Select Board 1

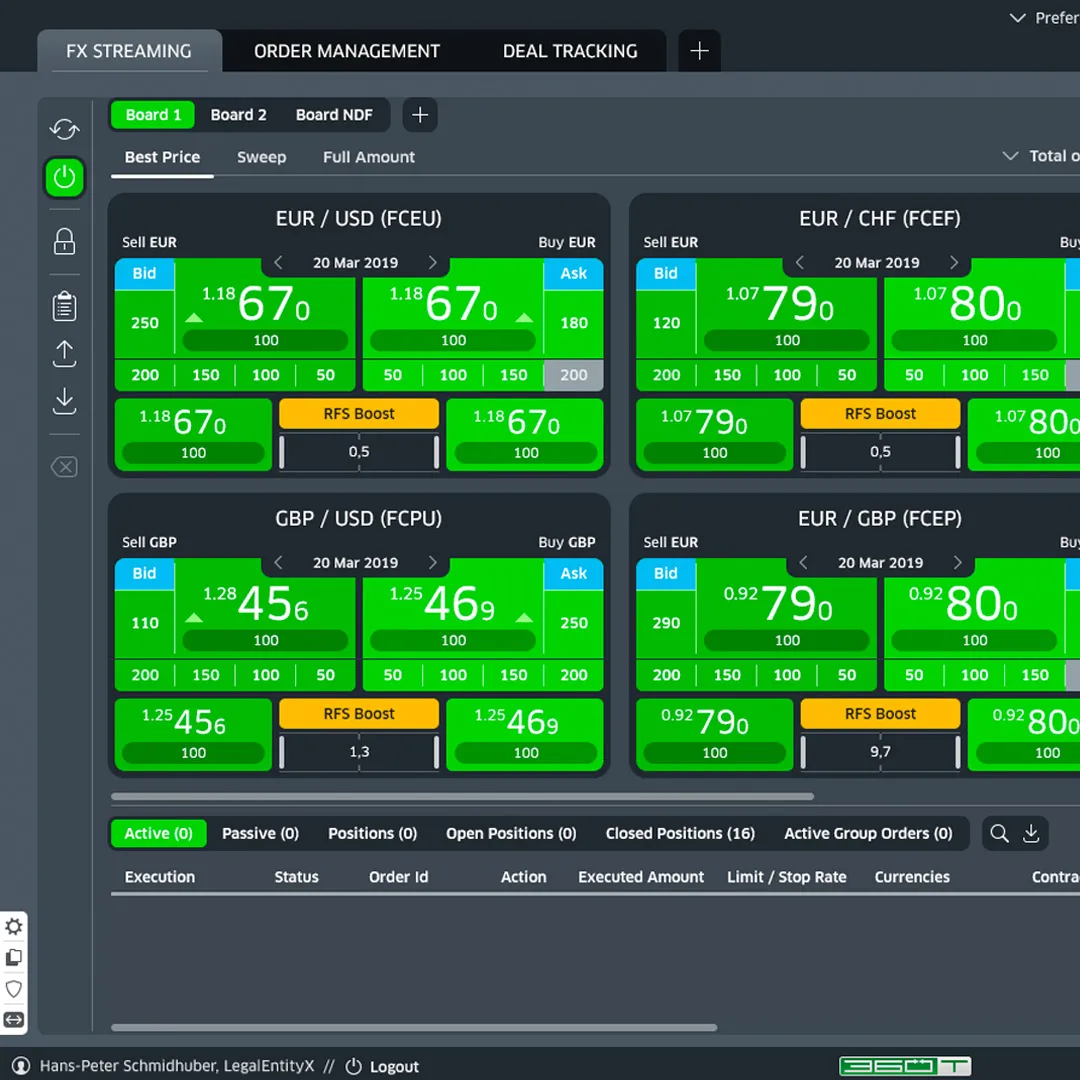pos(153,115)
